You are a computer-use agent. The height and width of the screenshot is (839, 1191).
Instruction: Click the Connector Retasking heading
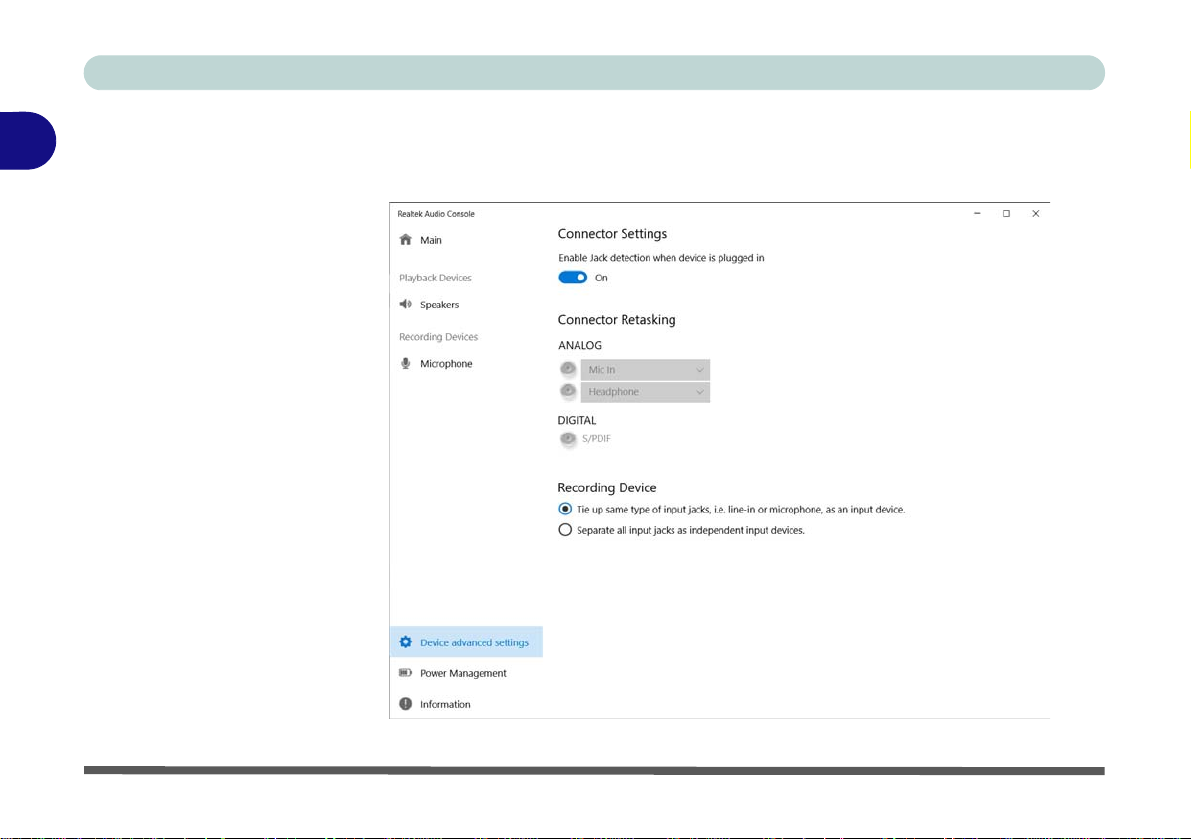[617, 320]
